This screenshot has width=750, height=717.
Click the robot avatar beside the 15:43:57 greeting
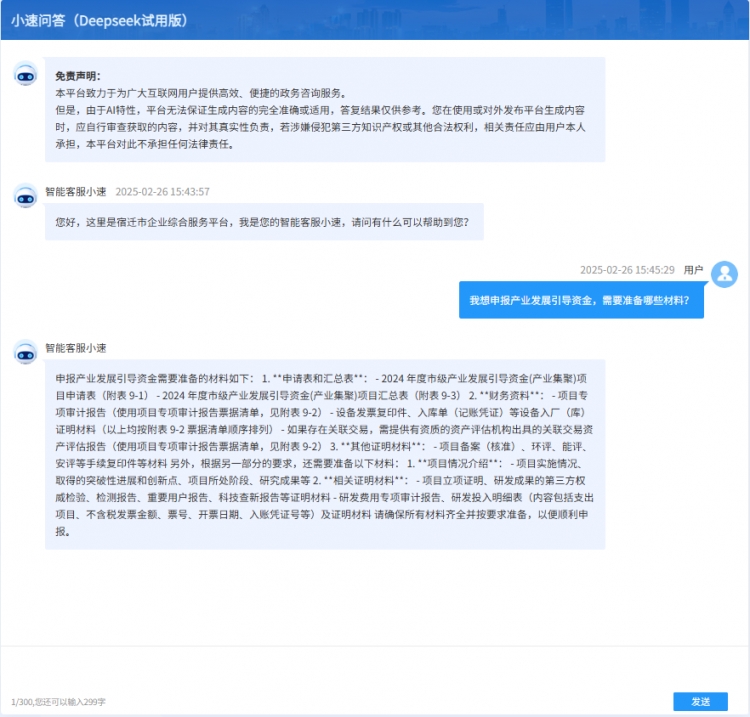[25, 196]
